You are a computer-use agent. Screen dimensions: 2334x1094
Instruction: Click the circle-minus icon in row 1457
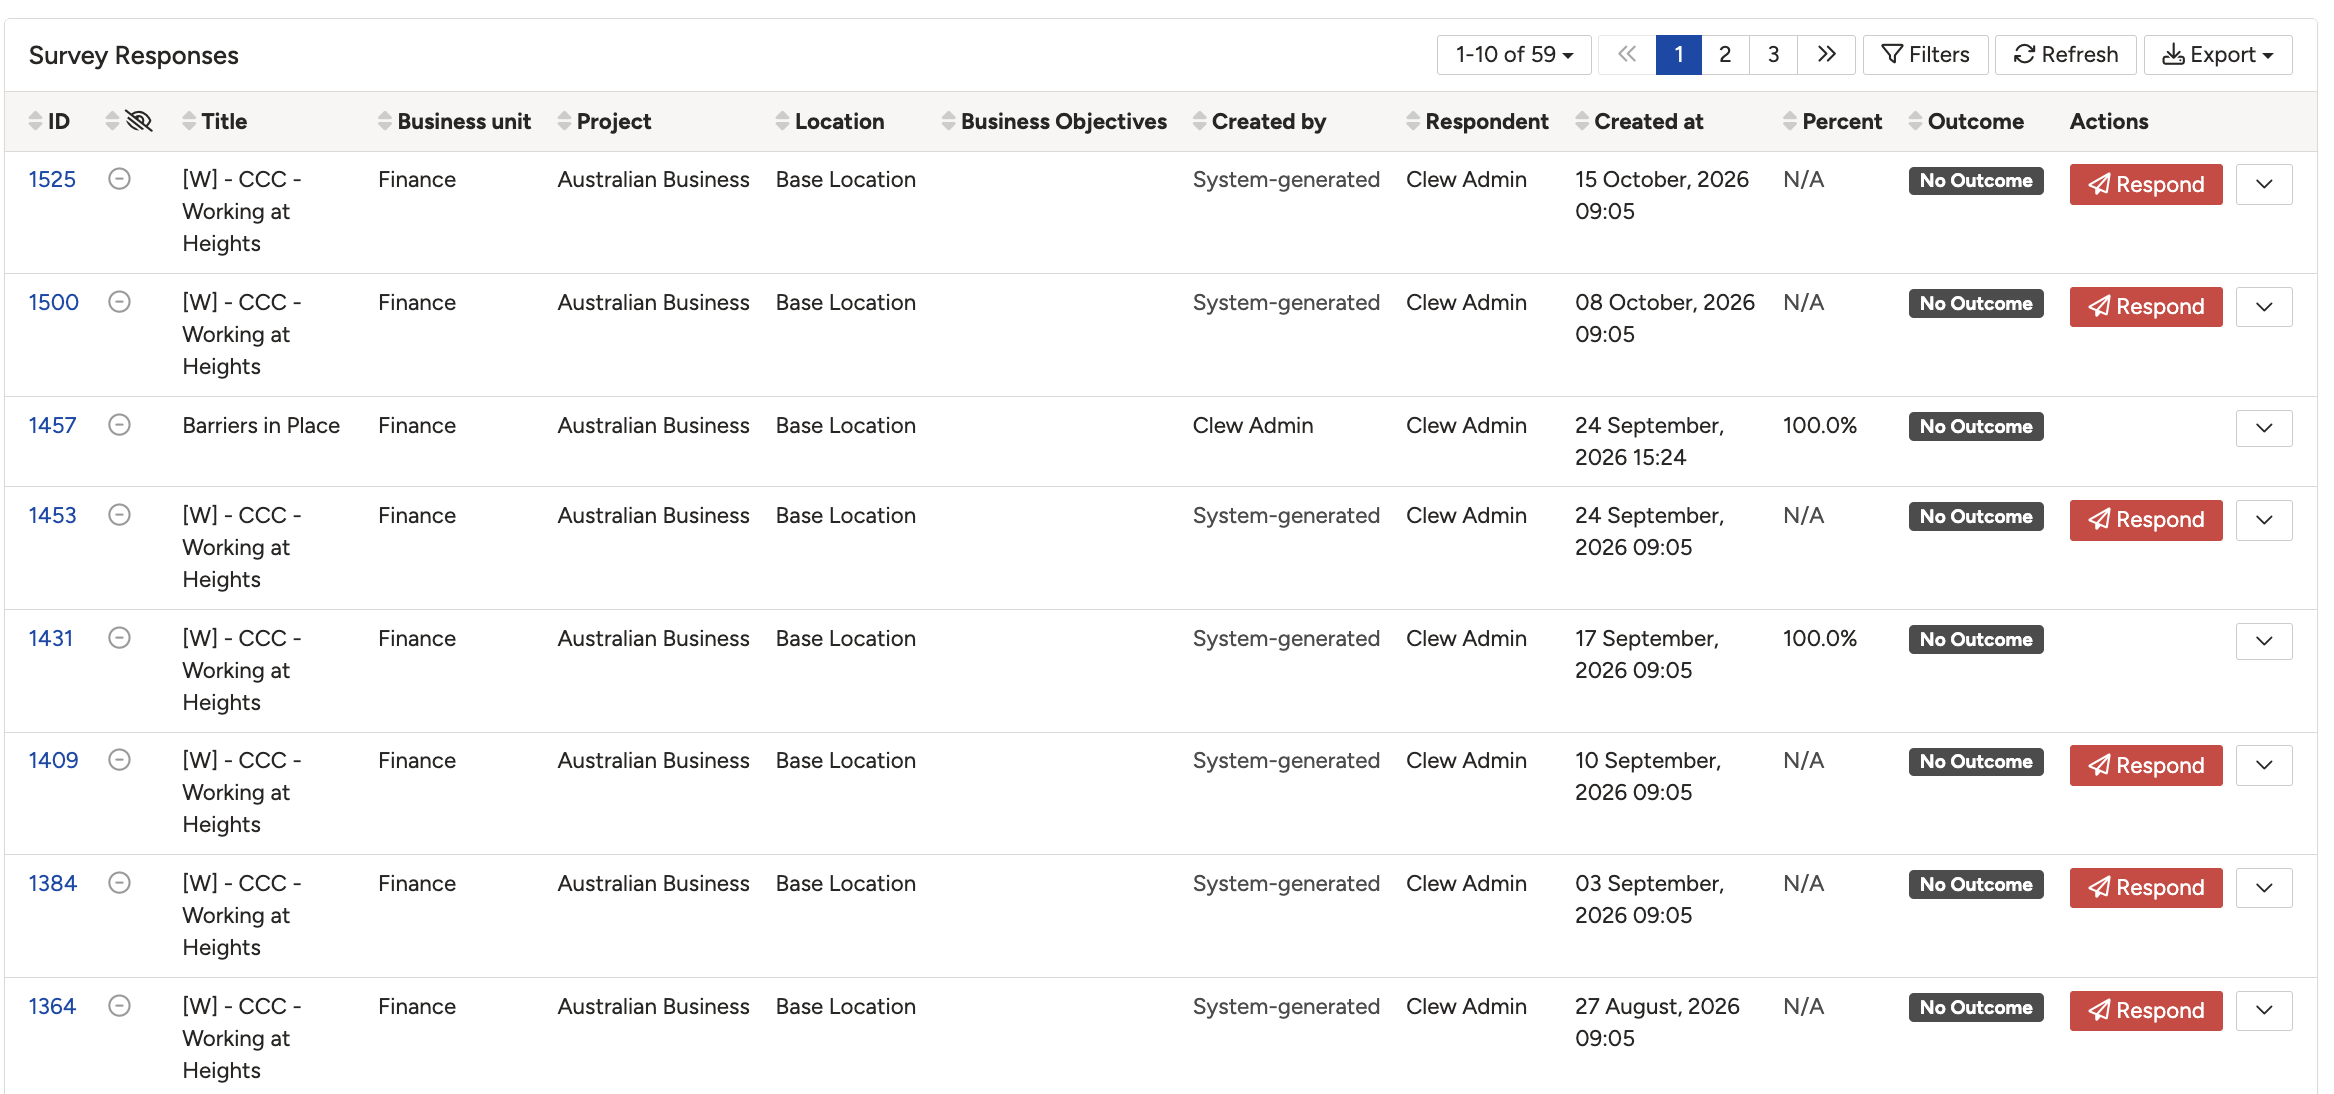click(119, 425)
